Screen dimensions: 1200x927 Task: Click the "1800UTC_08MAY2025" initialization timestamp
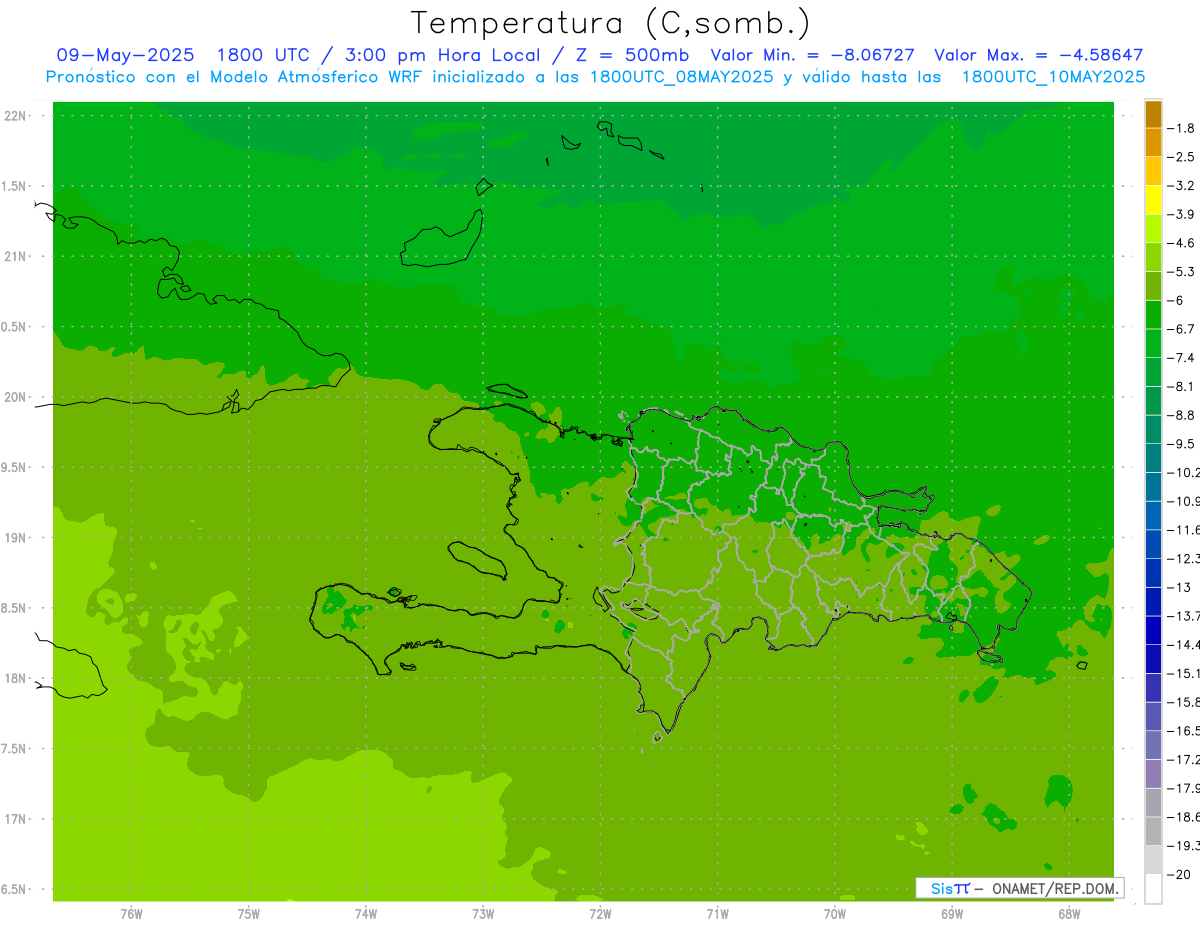(x=682, y=77)
